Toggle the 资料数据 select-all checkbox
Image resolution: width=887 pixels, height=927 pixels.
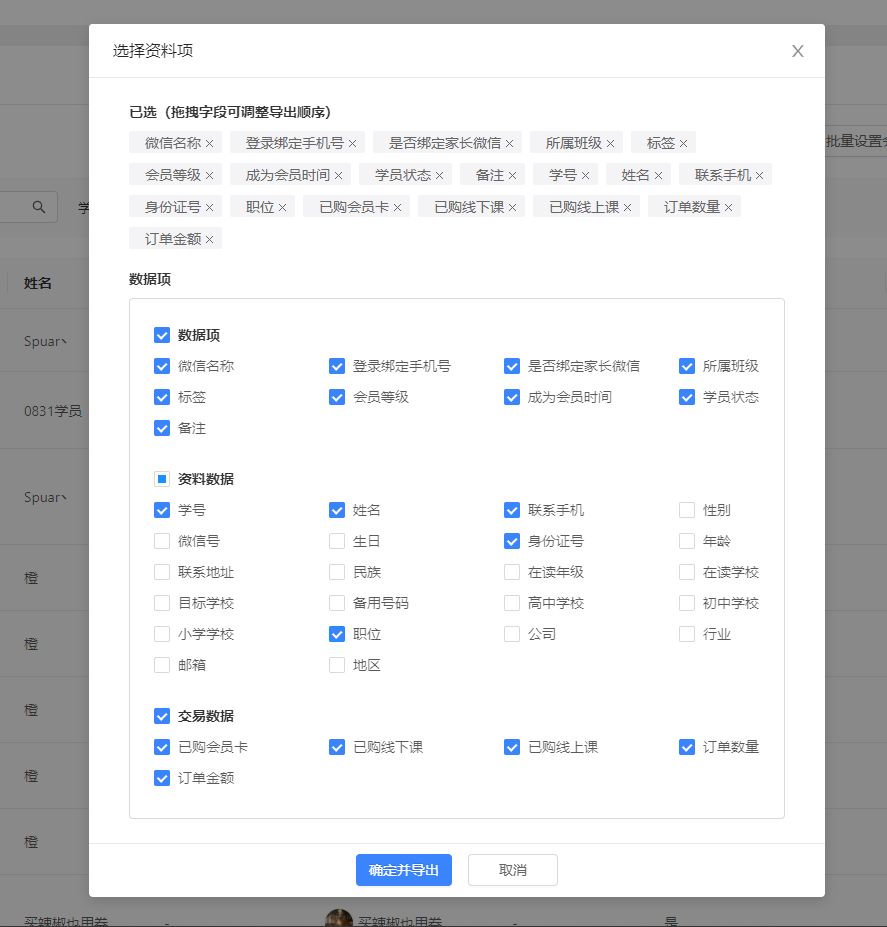click(x=162, y=479)
